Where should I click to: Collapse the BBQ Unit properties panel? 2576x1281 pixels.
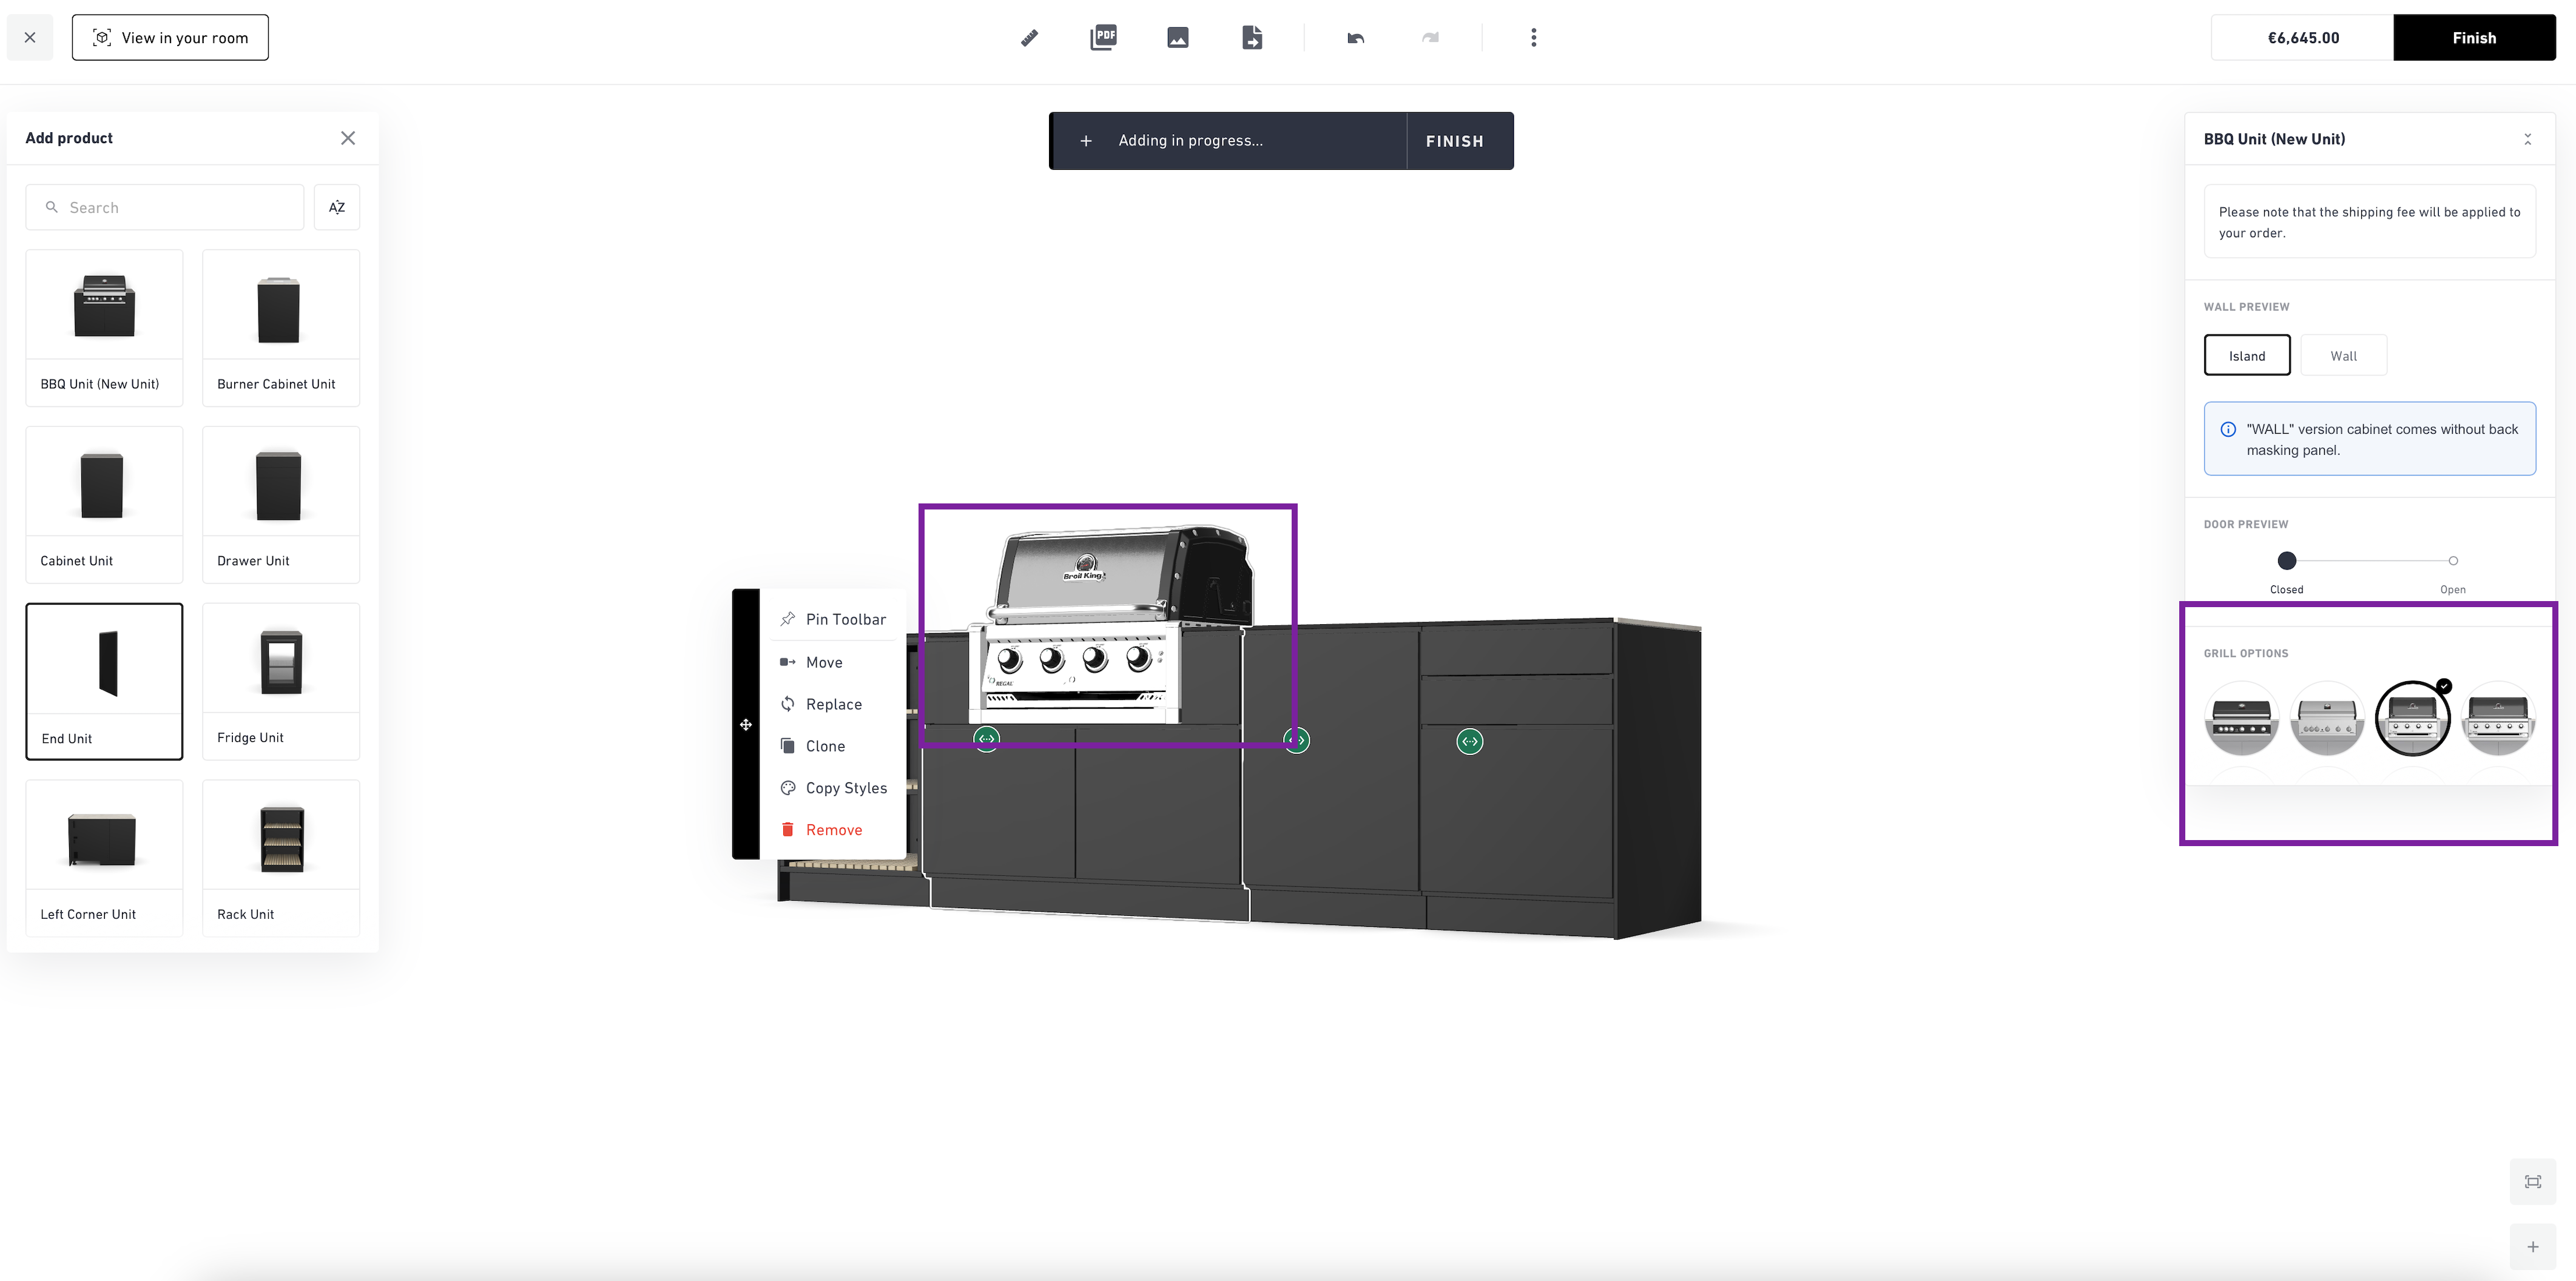point(2527,139)
